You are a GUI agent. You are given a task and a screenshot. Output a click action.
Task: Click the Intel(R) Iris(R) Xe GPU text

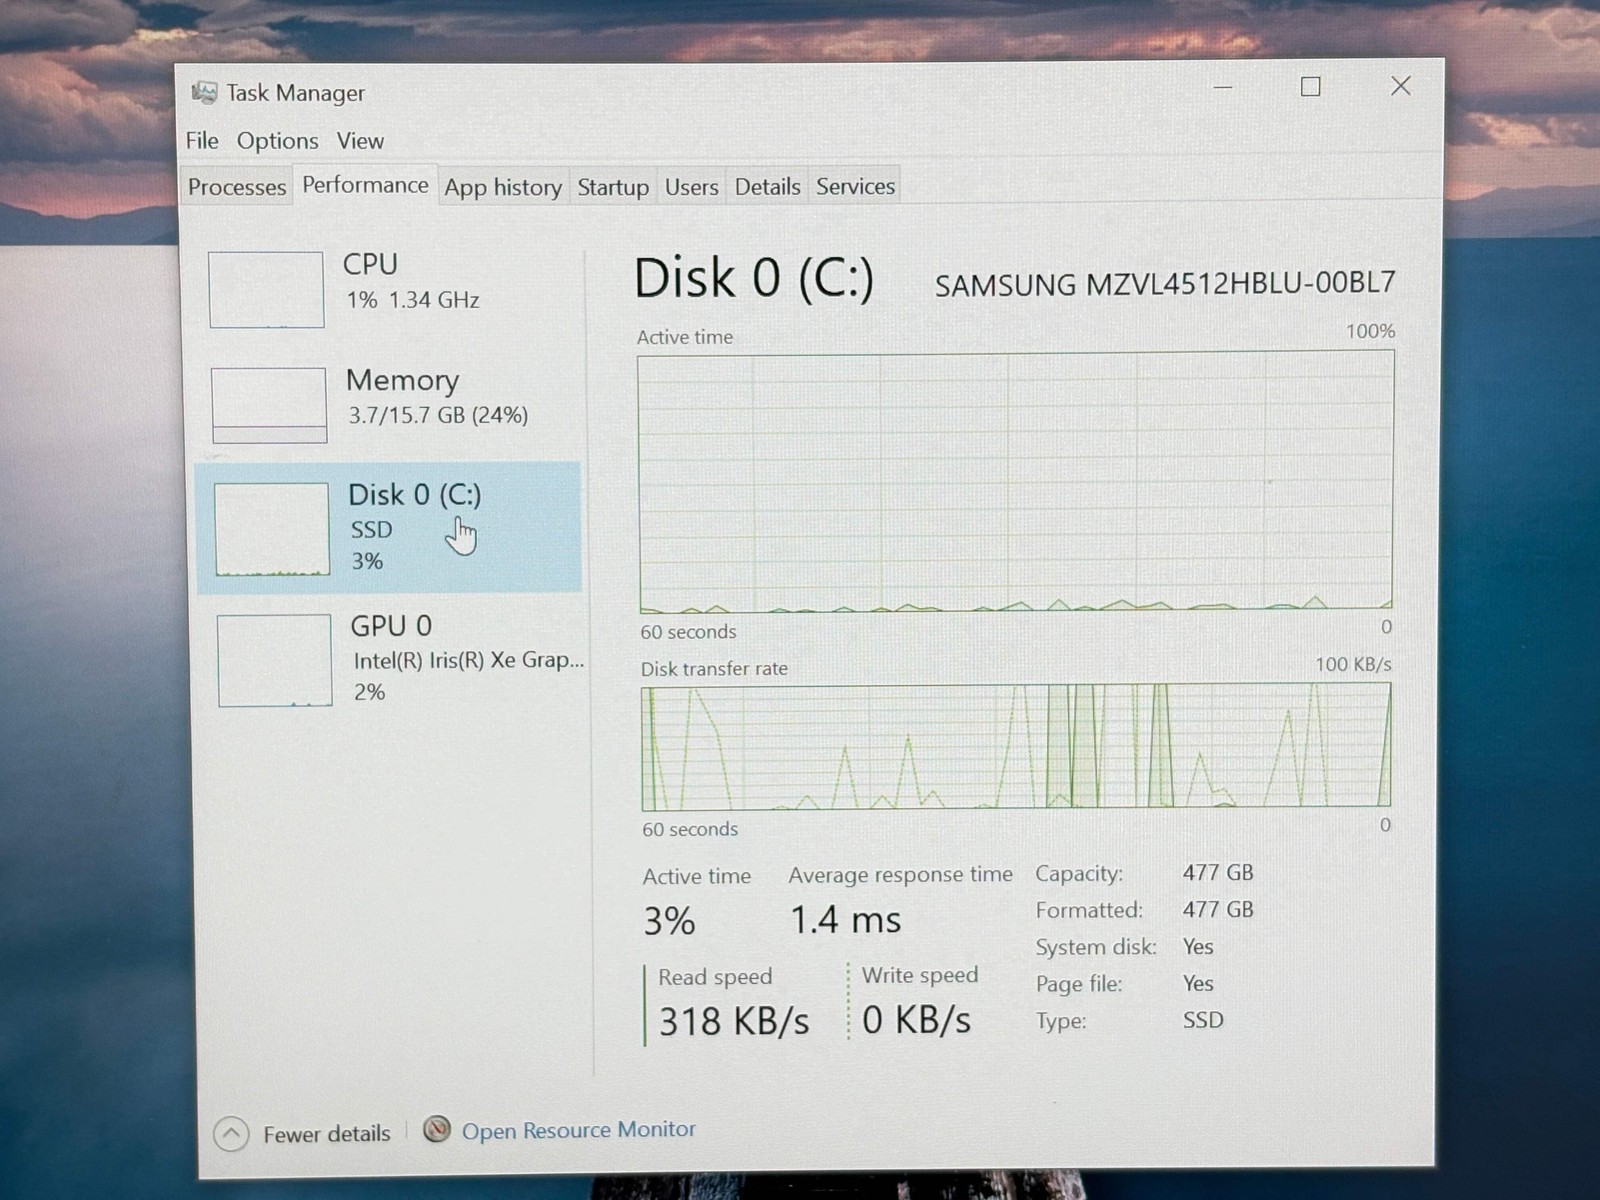pyautogui.click(x=469, y=660)
